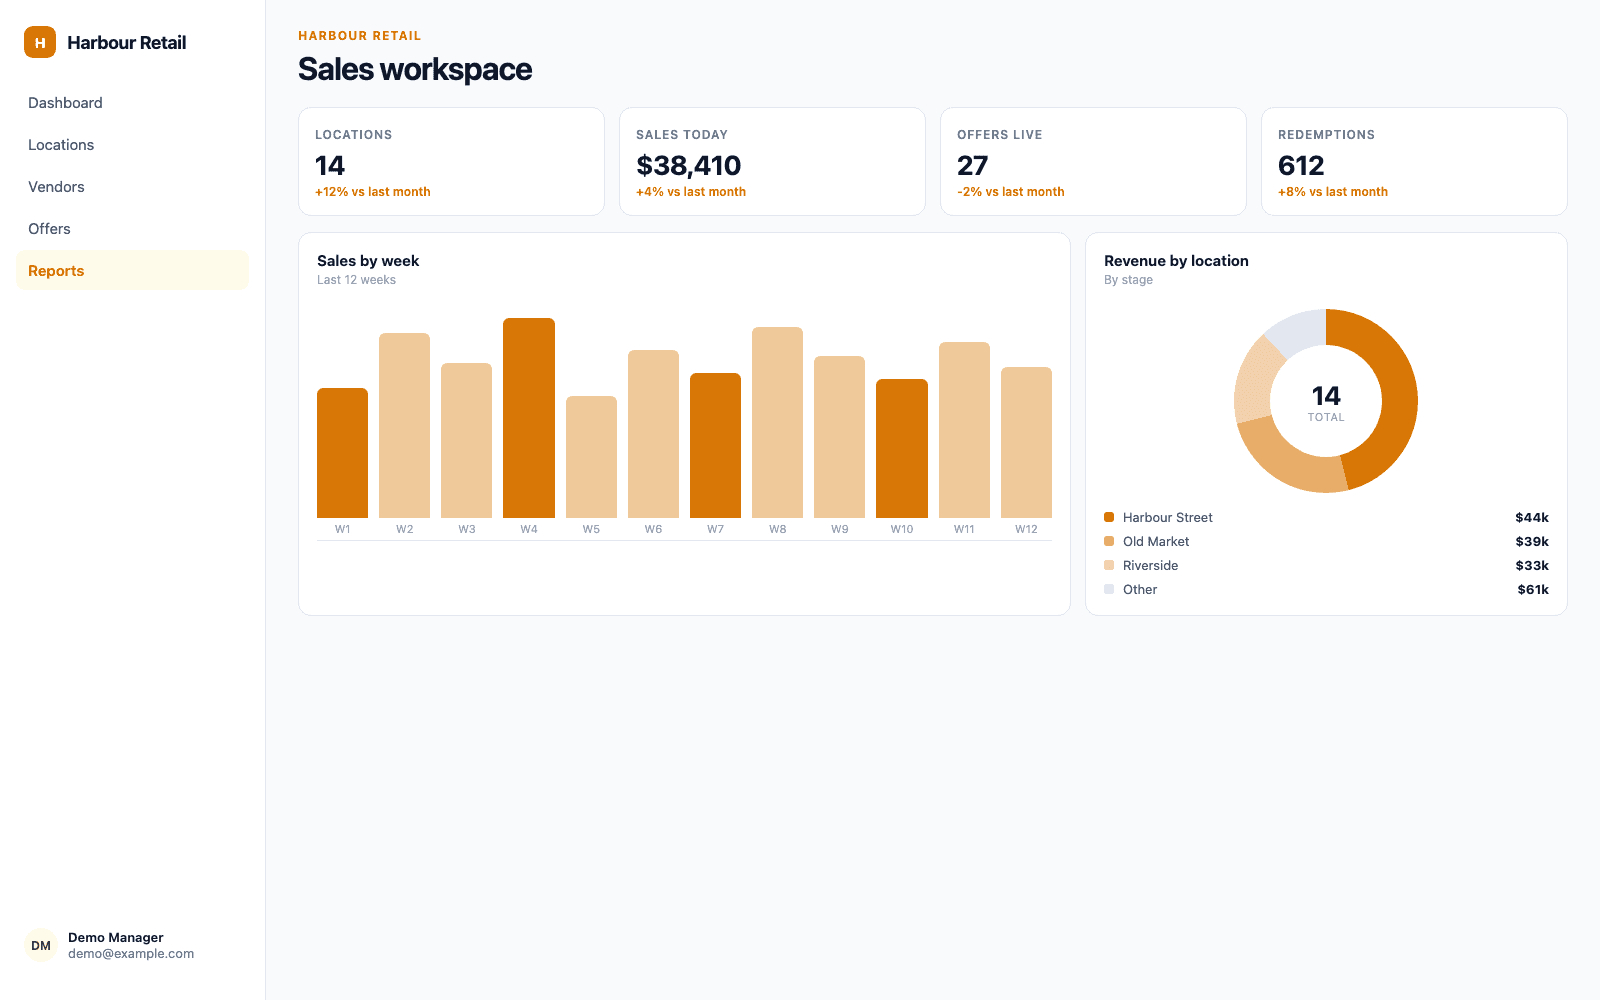Click the Old Market legend color swatch
This screenshot has width=1600, height=1000.
pyautogui.click(x=1109, y=541)
